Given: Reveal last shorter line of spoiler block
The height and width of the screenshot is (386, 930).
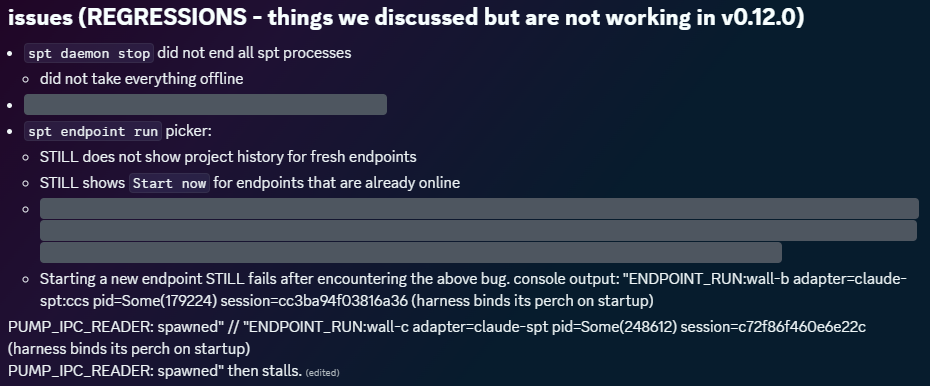Looking at the screenshot, I should [410, 253].
